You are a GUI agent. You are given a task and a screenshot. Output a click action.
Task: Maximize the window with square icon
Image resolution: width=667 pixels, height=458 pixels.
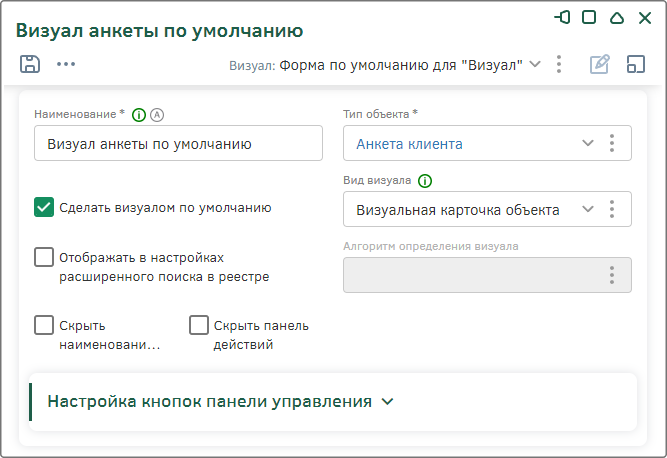[x=589, y=17]
